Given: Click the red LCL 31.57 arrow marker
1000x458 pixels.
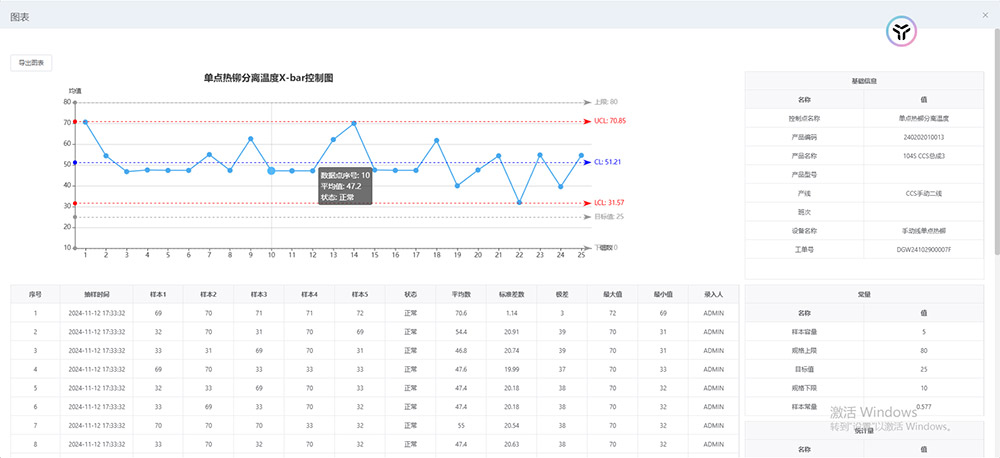Looking at the screenshot, I should 587,203.
